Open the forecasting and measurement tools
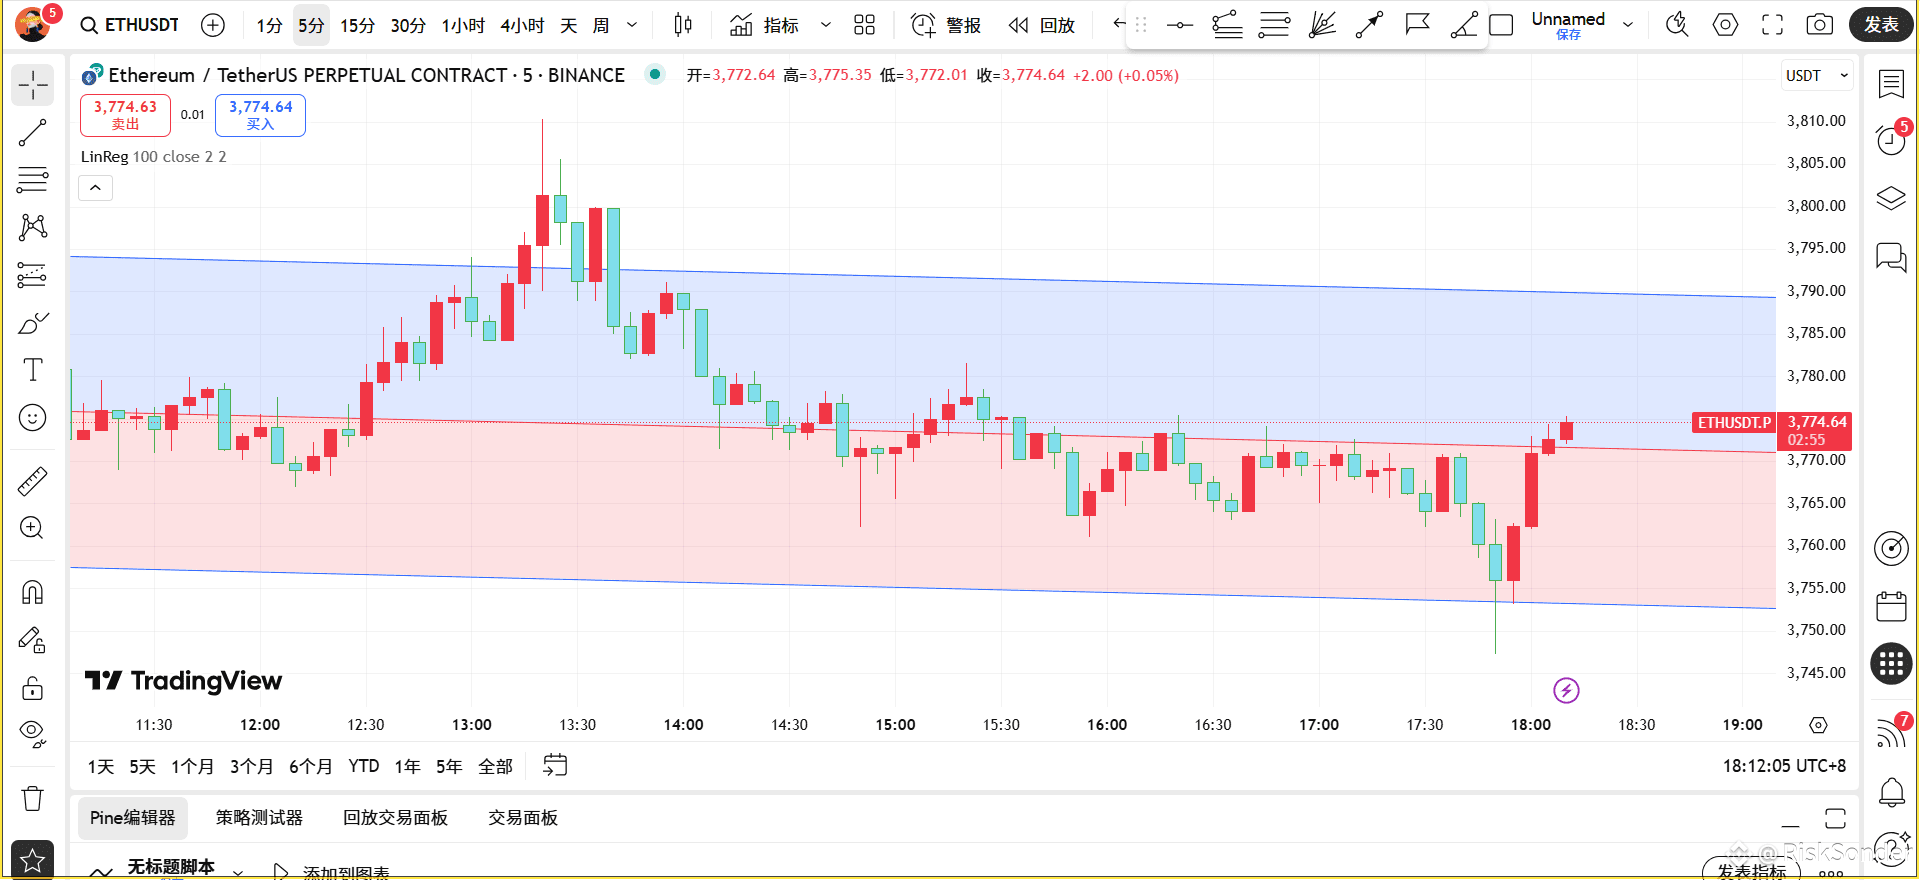 tap(33, 275)
